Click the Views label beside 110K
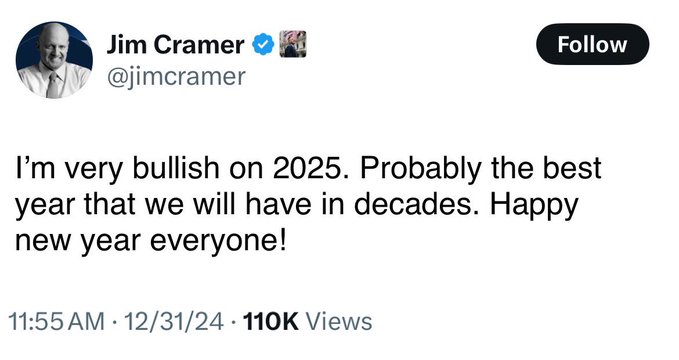The width and height of the screenshot is (679, 360). [339, 322]
